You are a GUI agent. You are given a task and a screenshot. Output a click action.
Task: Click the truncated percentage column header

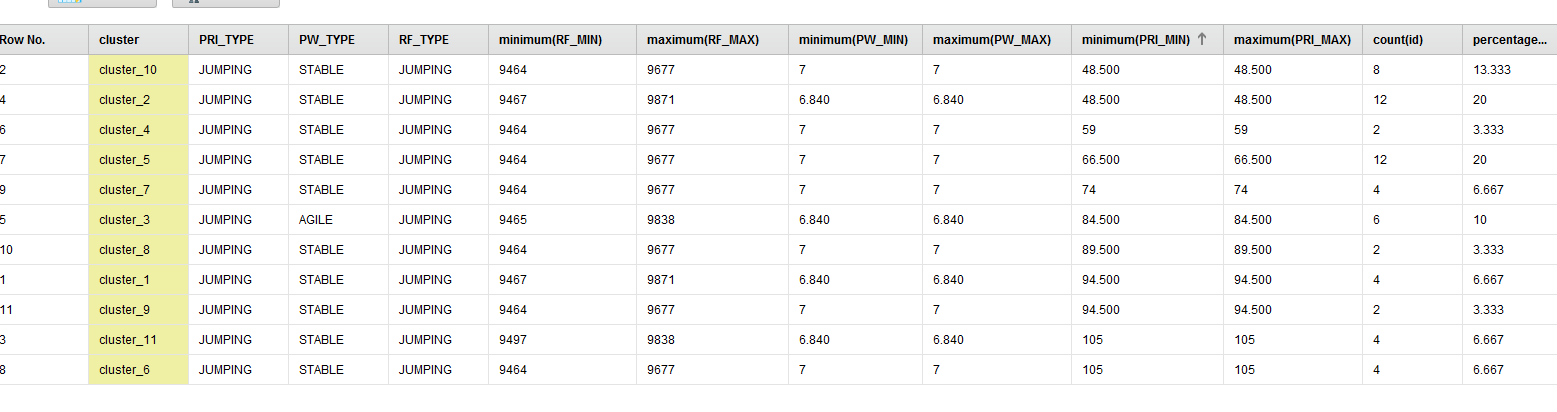(x=1510, y=40)
